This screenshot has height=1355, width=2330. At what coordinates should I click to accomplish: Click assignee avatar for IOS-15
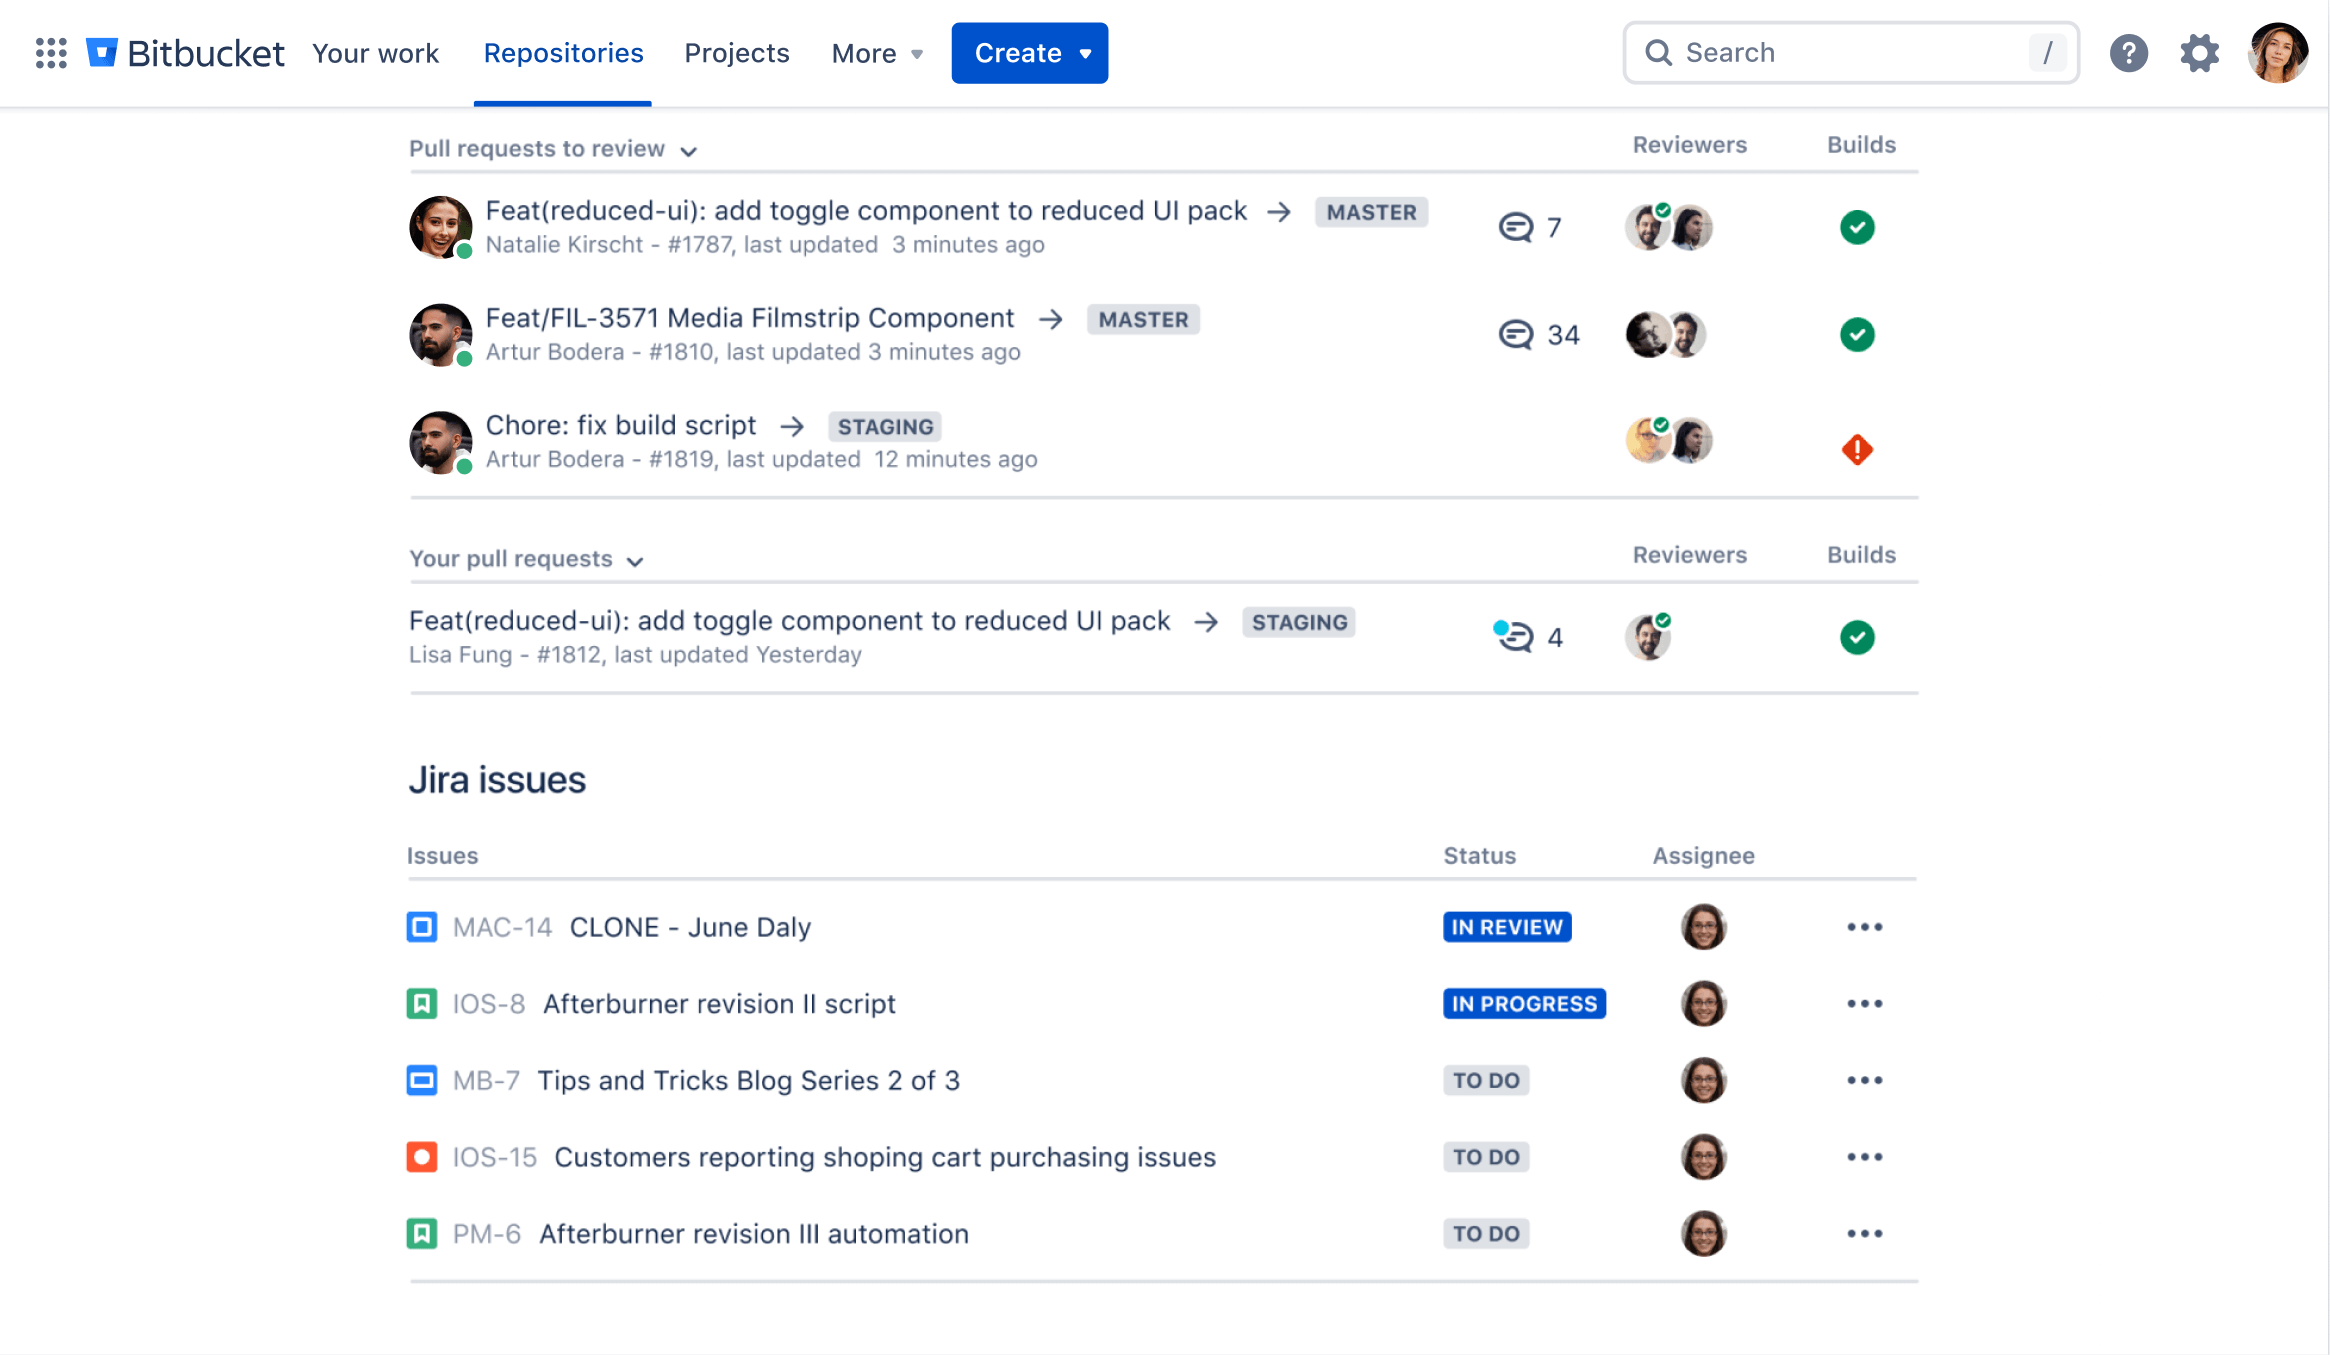[1703, 1157]
